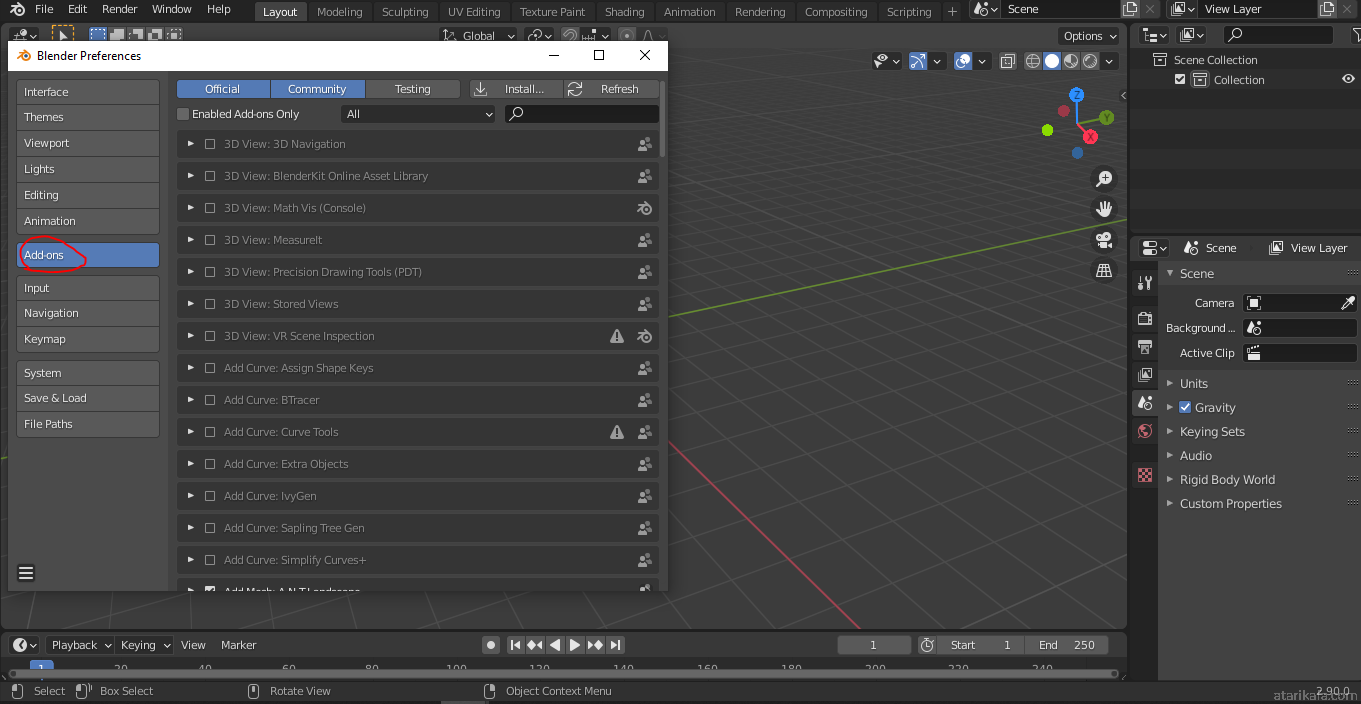Open the Texture properties tab (checker icon)

click(1145, 475)
